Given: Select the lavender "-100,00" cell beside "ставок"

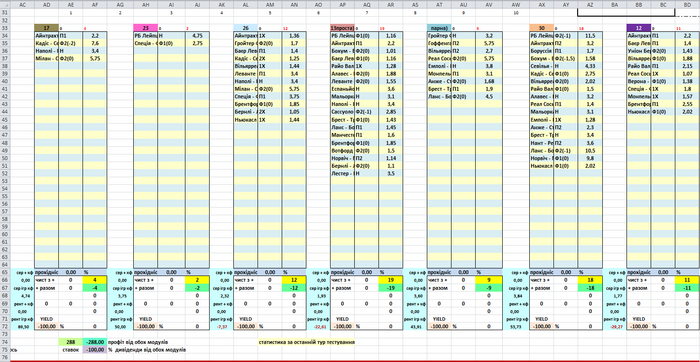Looking at the screenshot, I should click(x=95, y=350).
